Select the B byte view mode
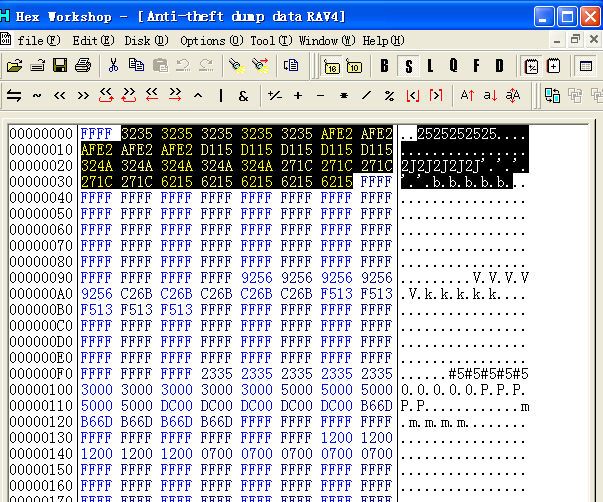The width and height of the screenshot is (603, 502). [384, 66]
